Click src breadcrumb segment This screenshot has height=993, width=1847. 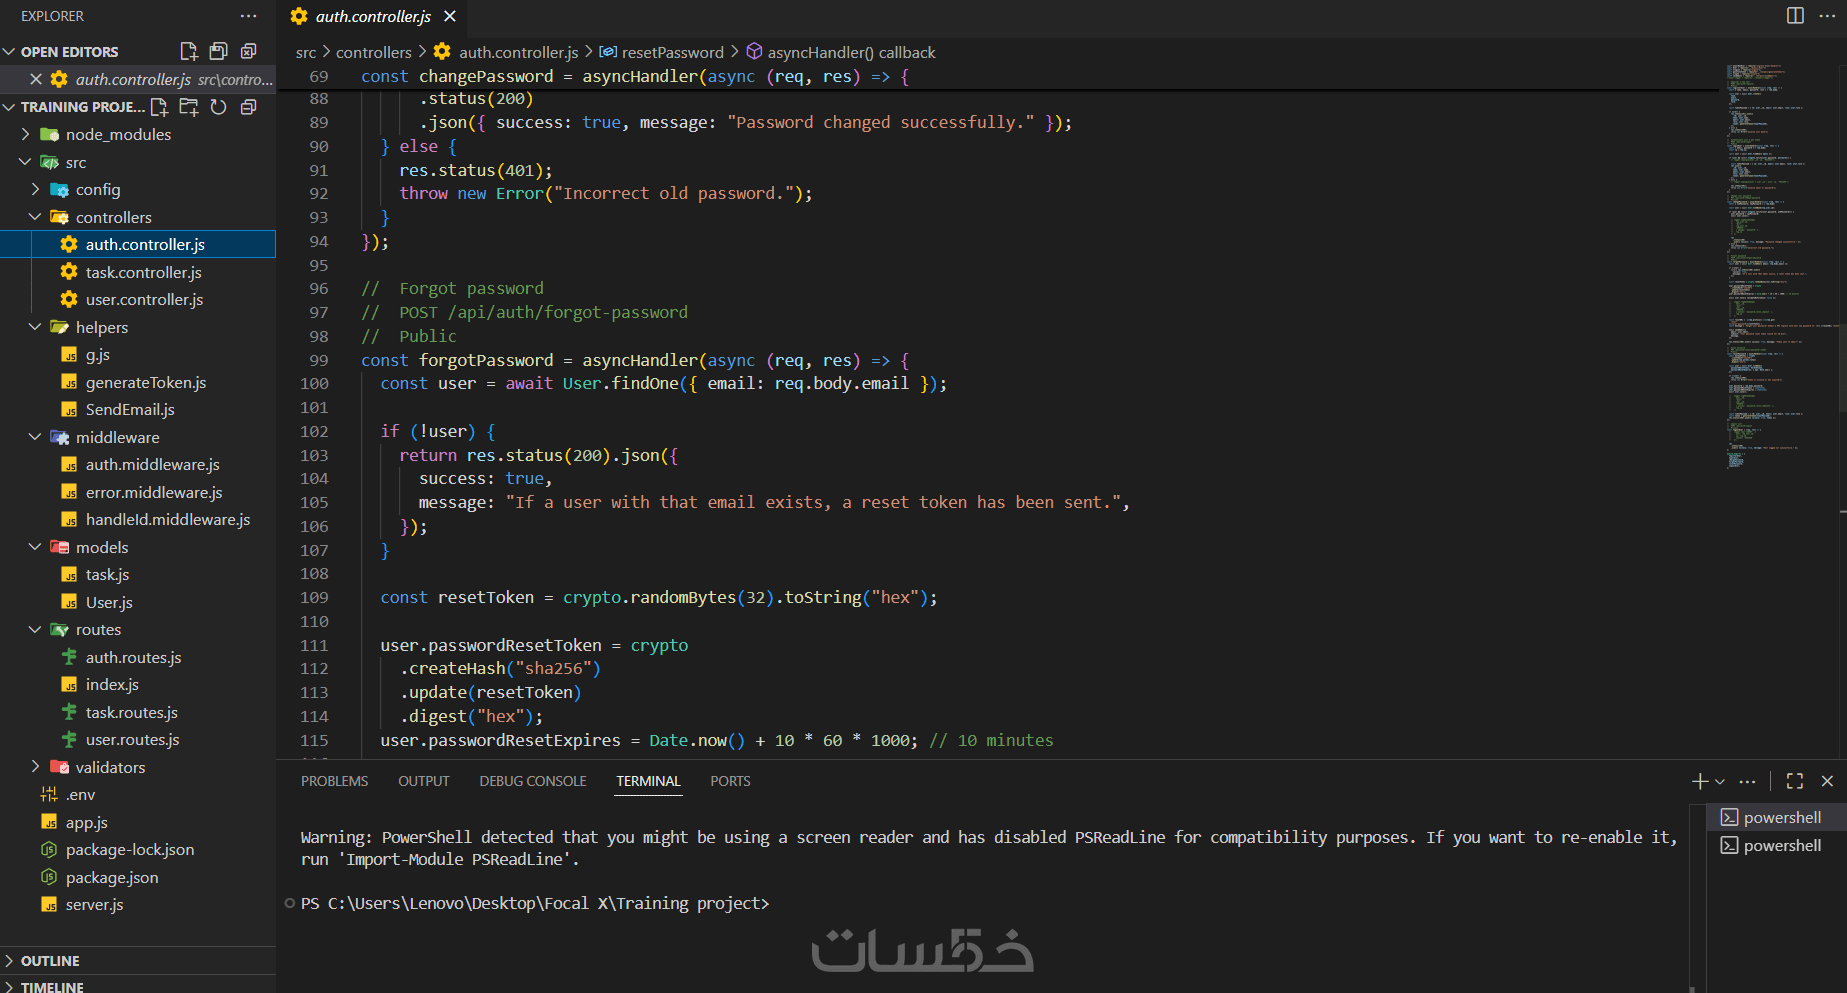(306, 52)
